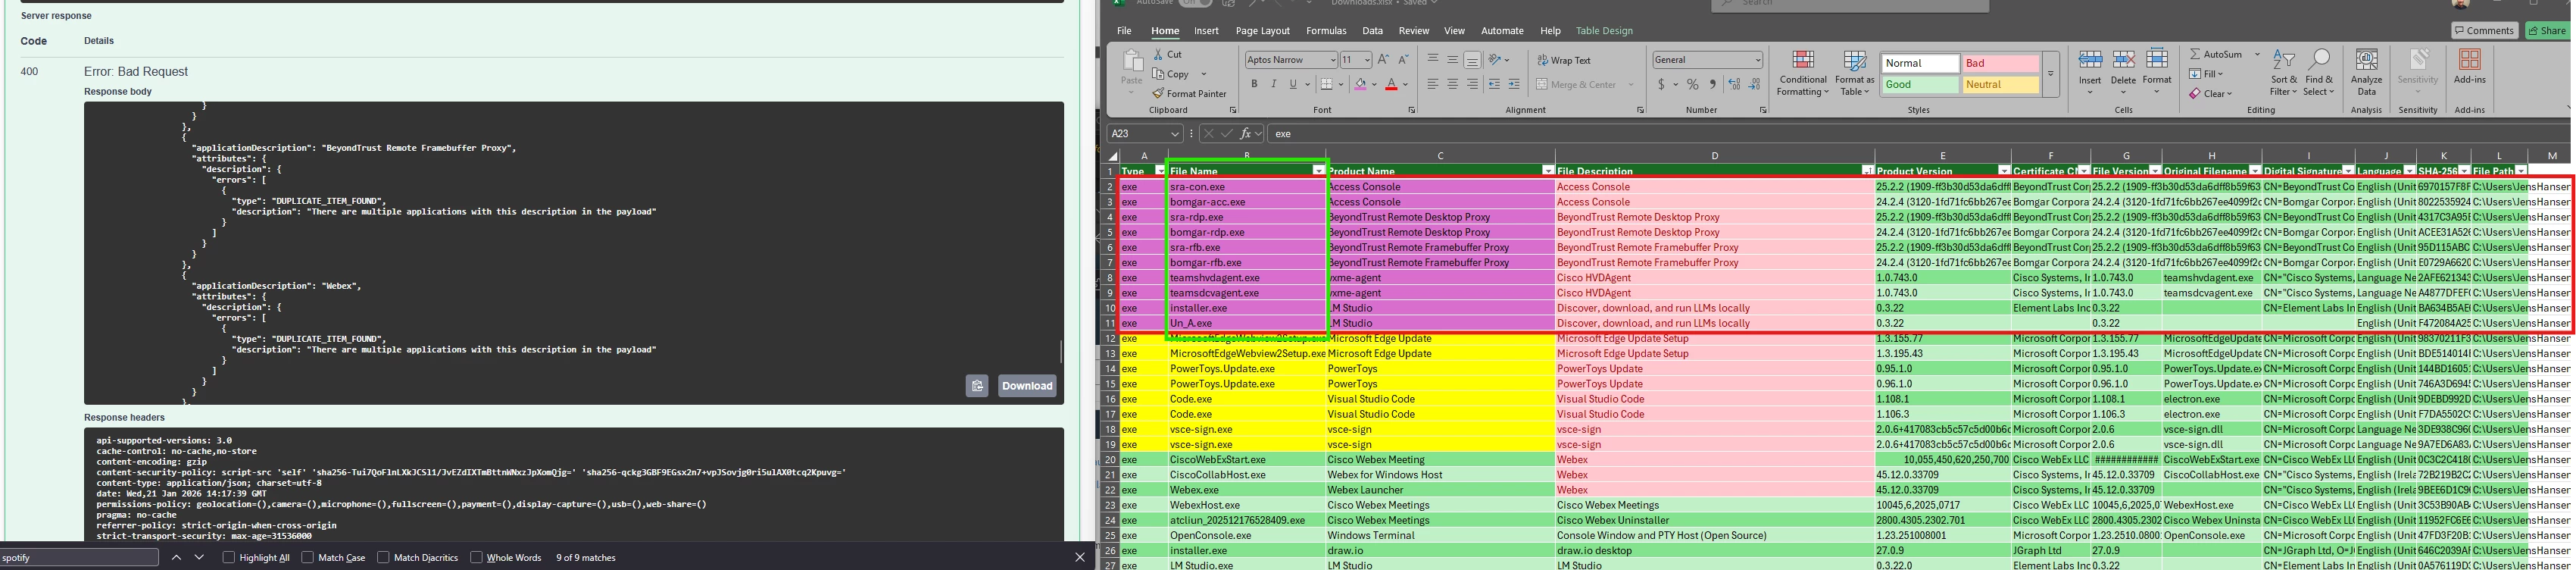The width and height of the screenshot is (2576, 570).
Task: Switch to the Page Layout tab
Action: pyautogui.click(x=1262, y=31)
